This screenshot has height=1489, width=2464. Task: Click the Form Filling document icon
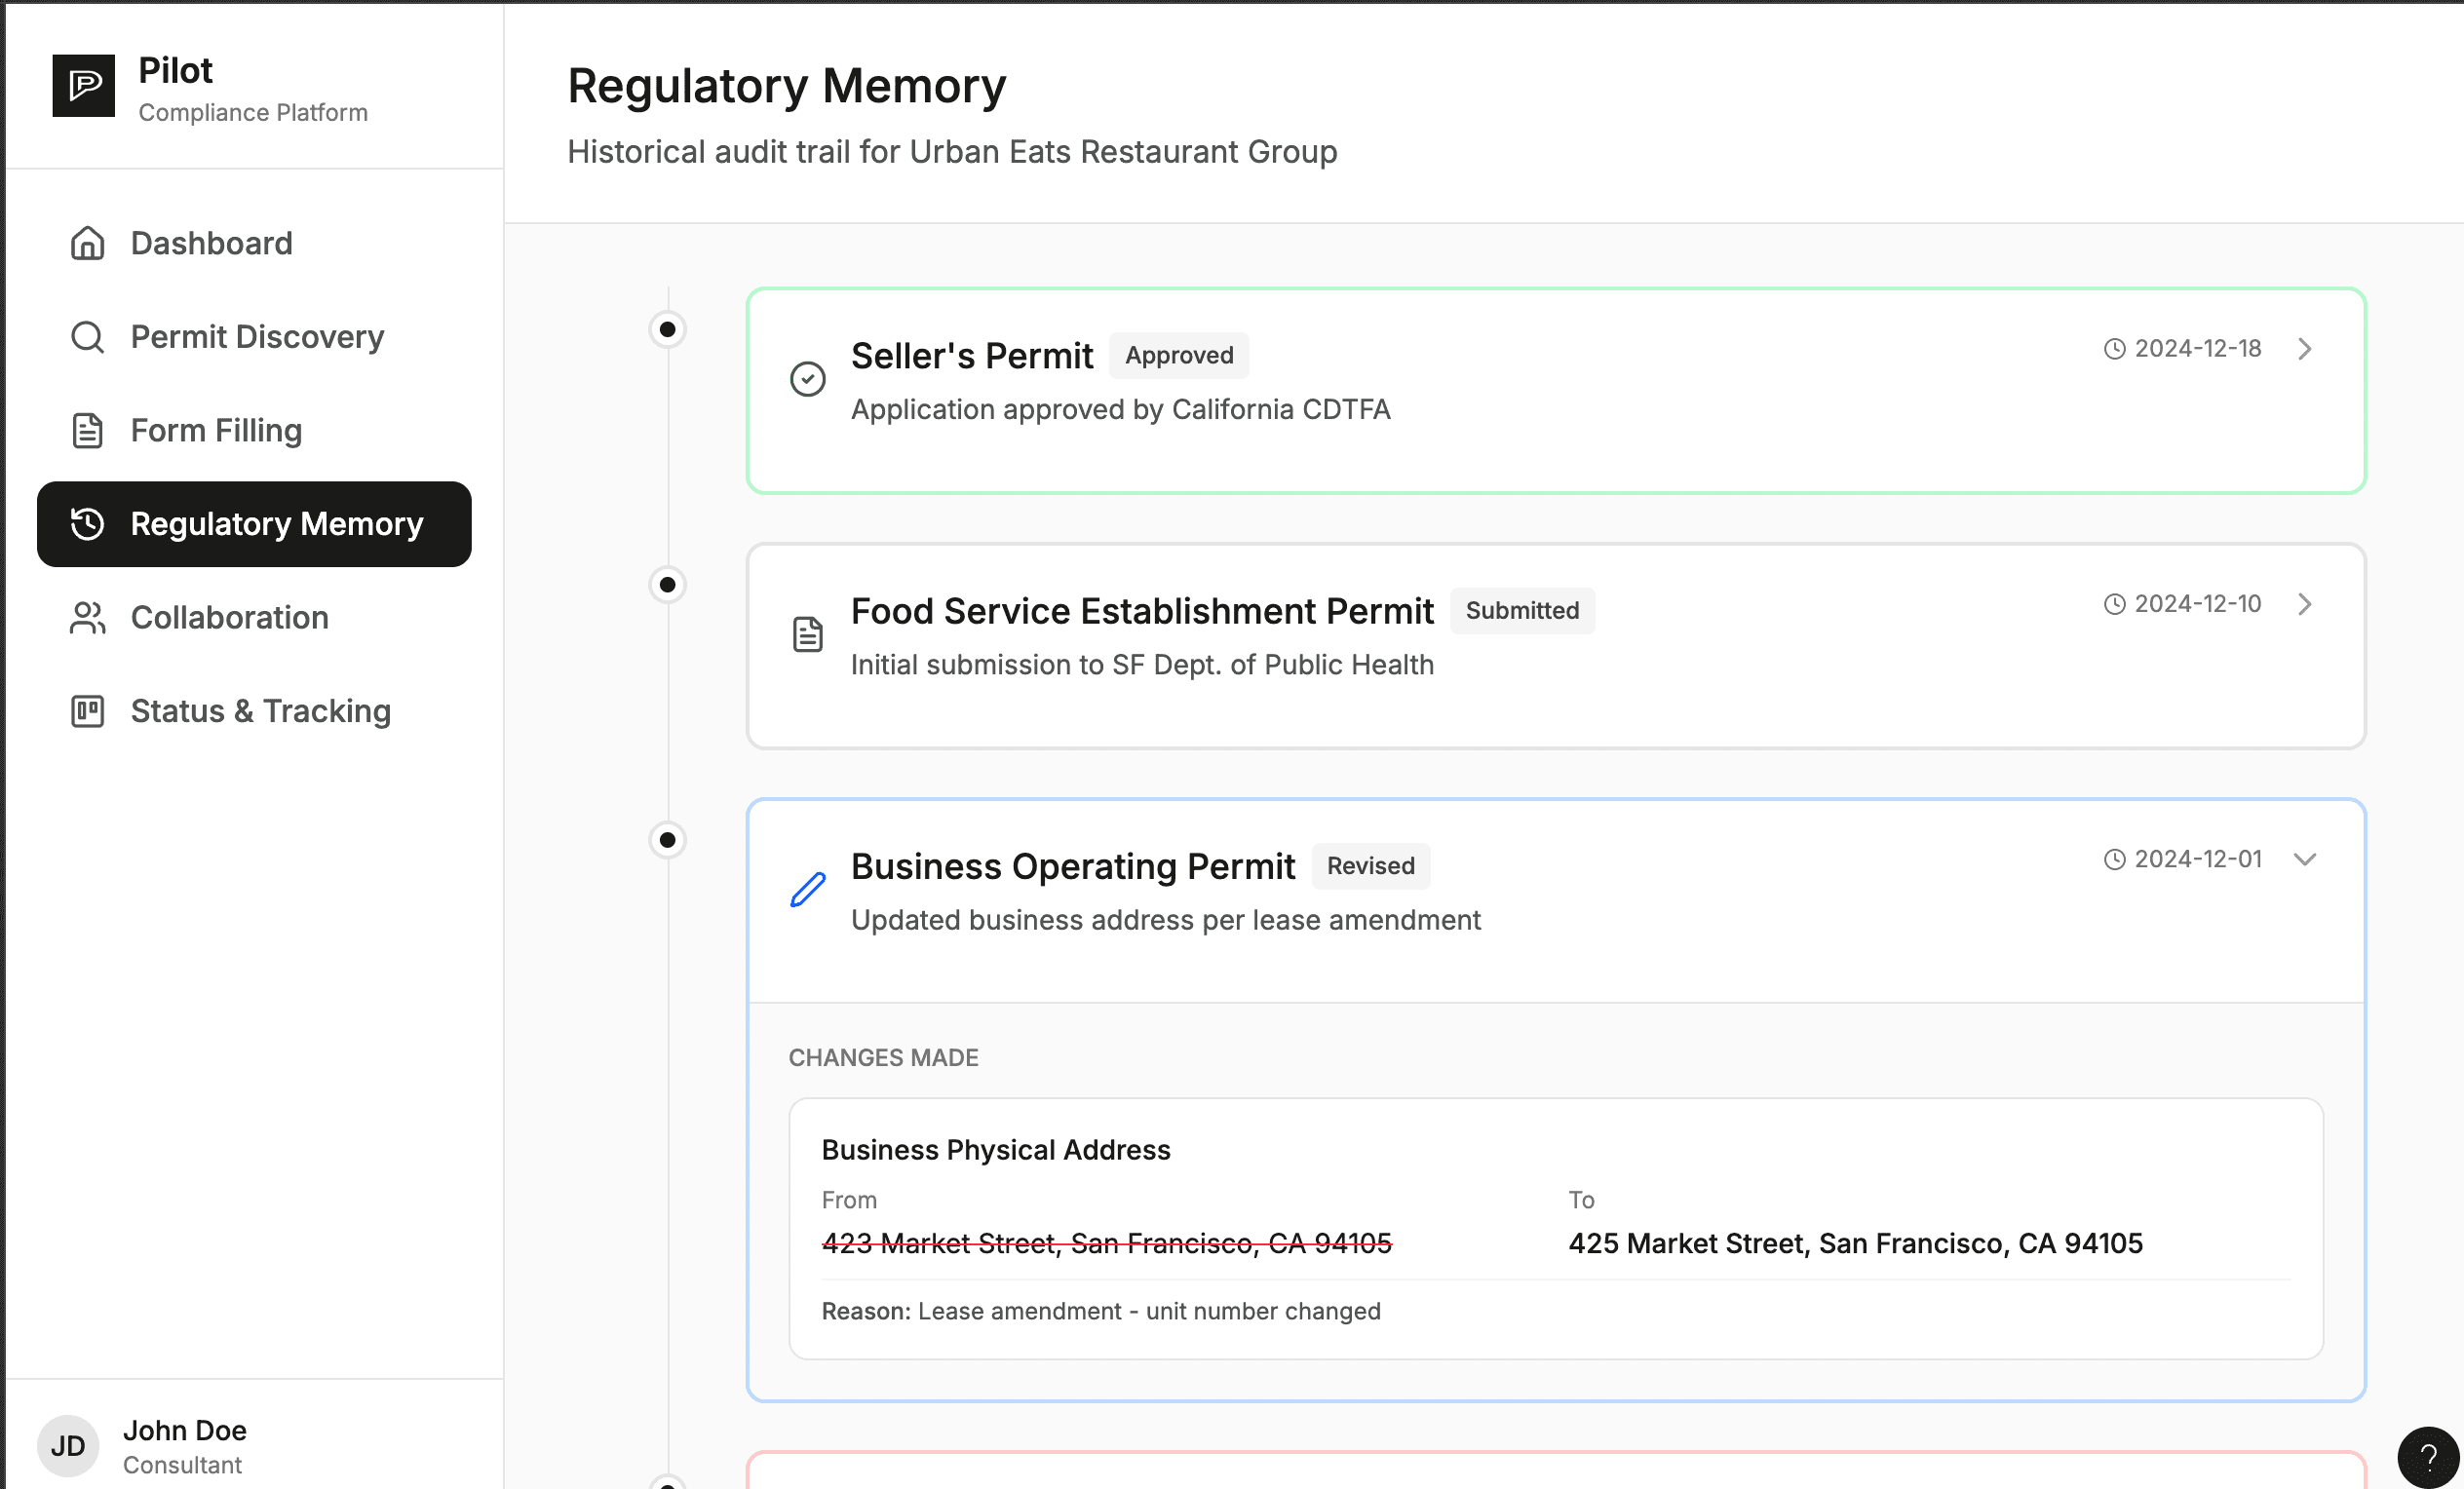click(87, 430)
